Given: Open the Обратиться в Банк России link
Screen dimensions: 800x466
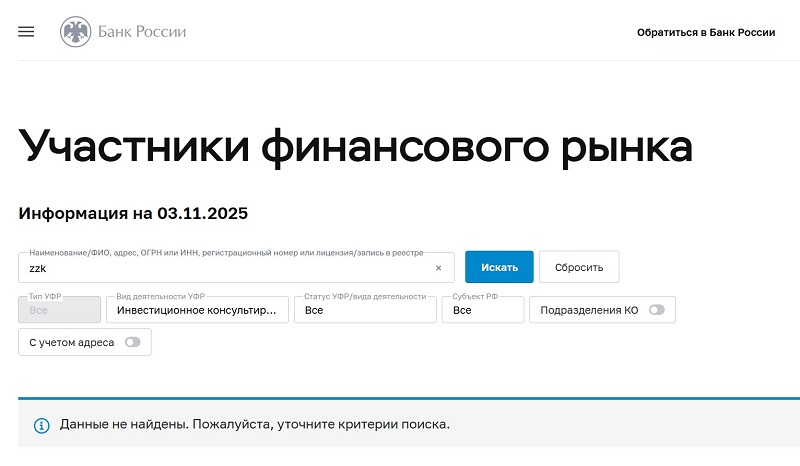Looking at the screenshot, I should (x=705, y=32).
